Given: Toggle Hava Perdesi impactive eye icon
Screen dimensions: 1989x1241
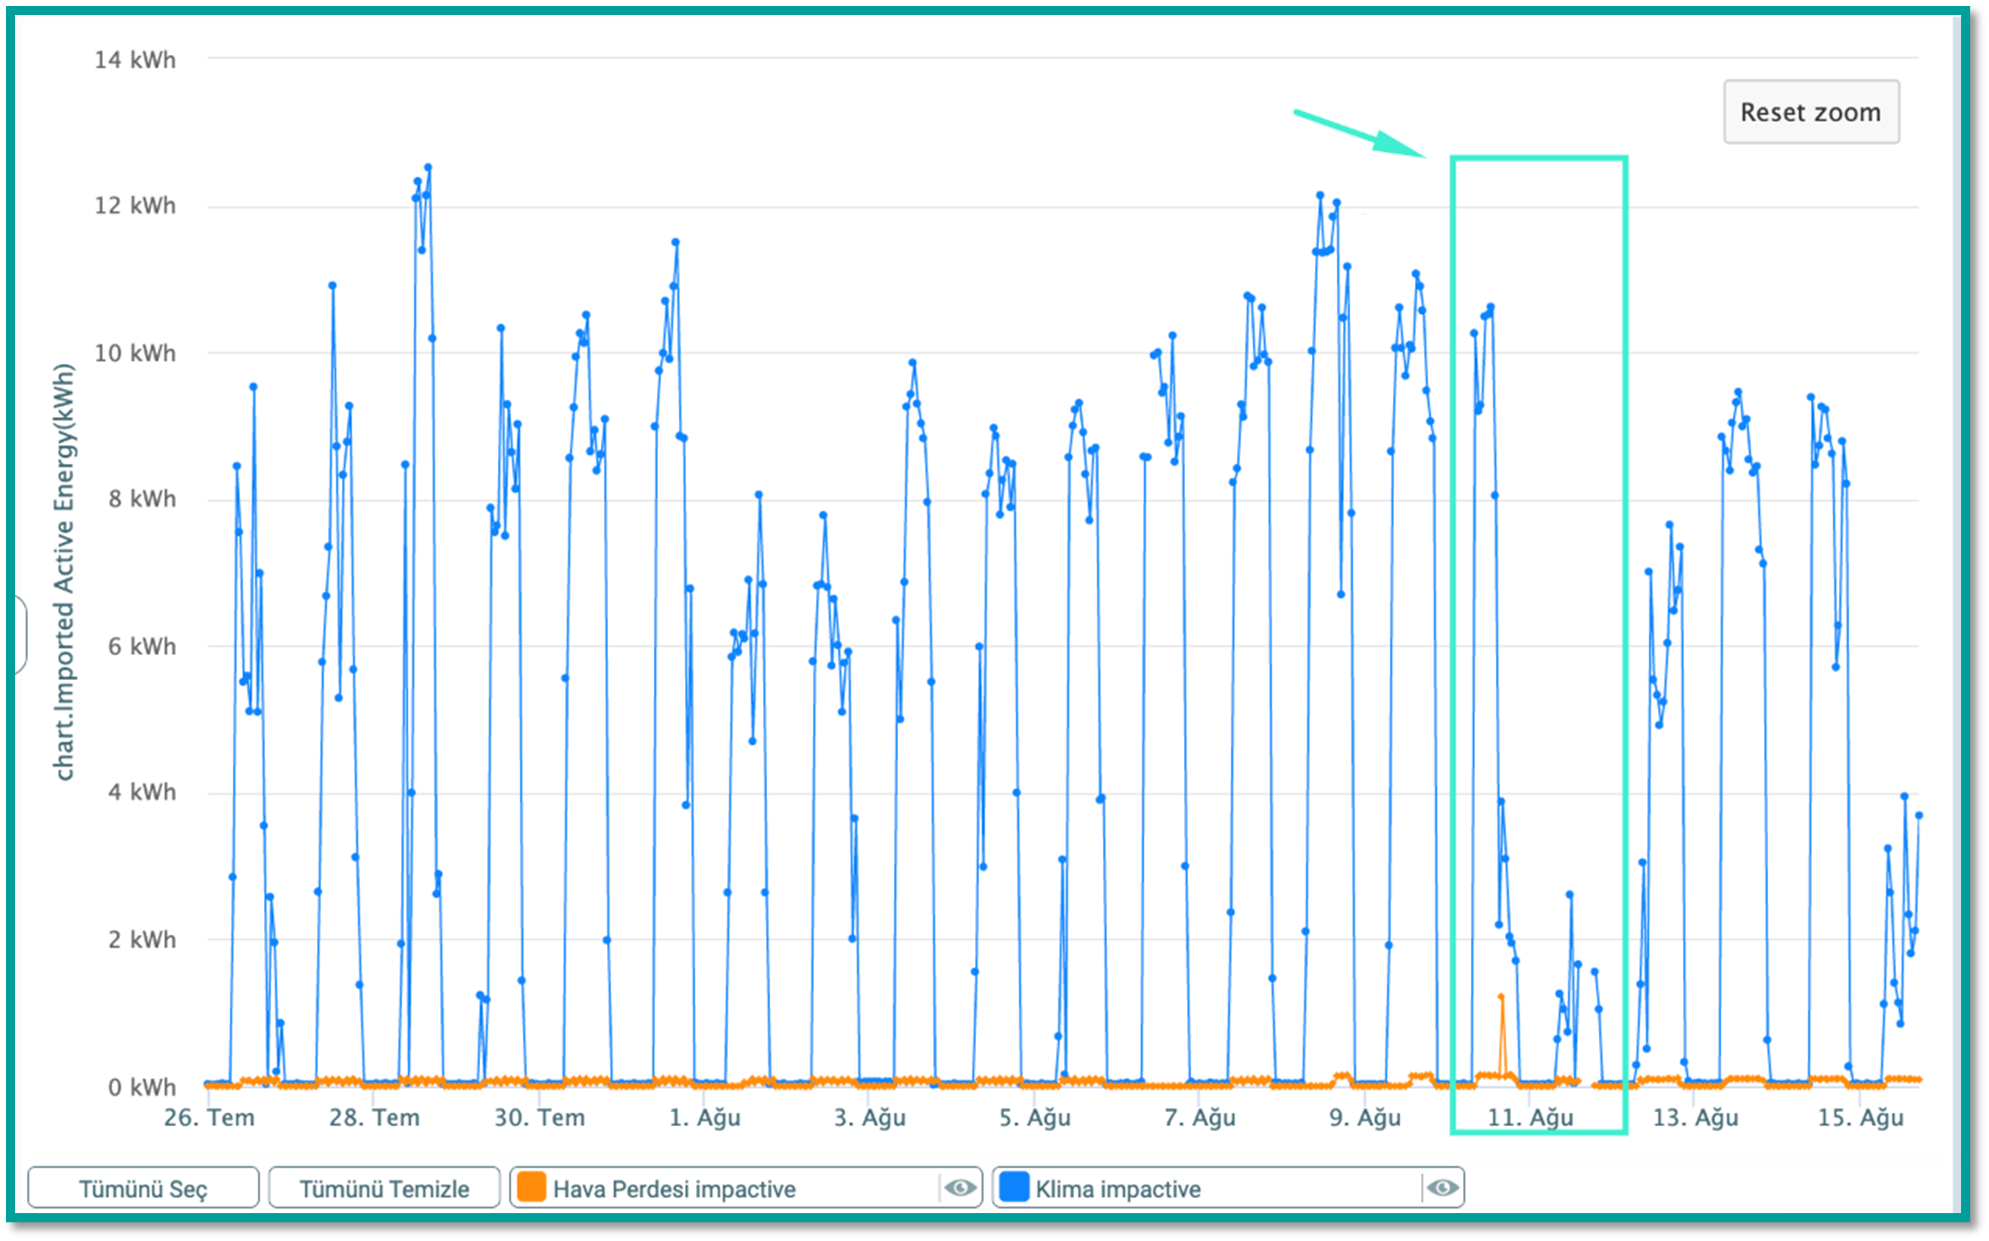Looking at the screenshot, I should [x=961, y=1188].
